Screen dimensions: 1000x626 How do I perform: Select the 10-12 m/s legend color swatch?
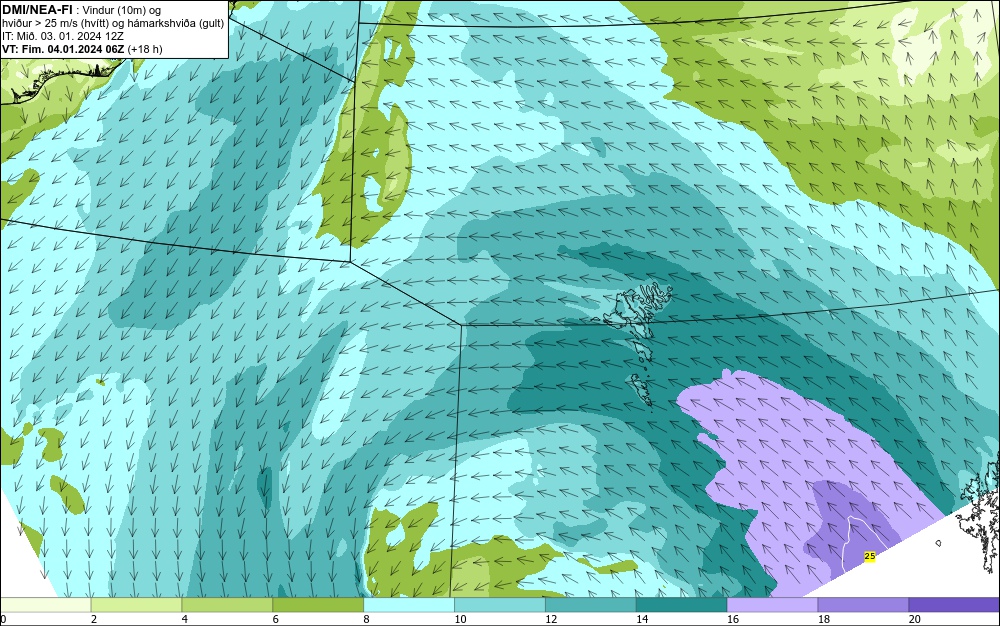pyautogui.click(x=500, y=605)
